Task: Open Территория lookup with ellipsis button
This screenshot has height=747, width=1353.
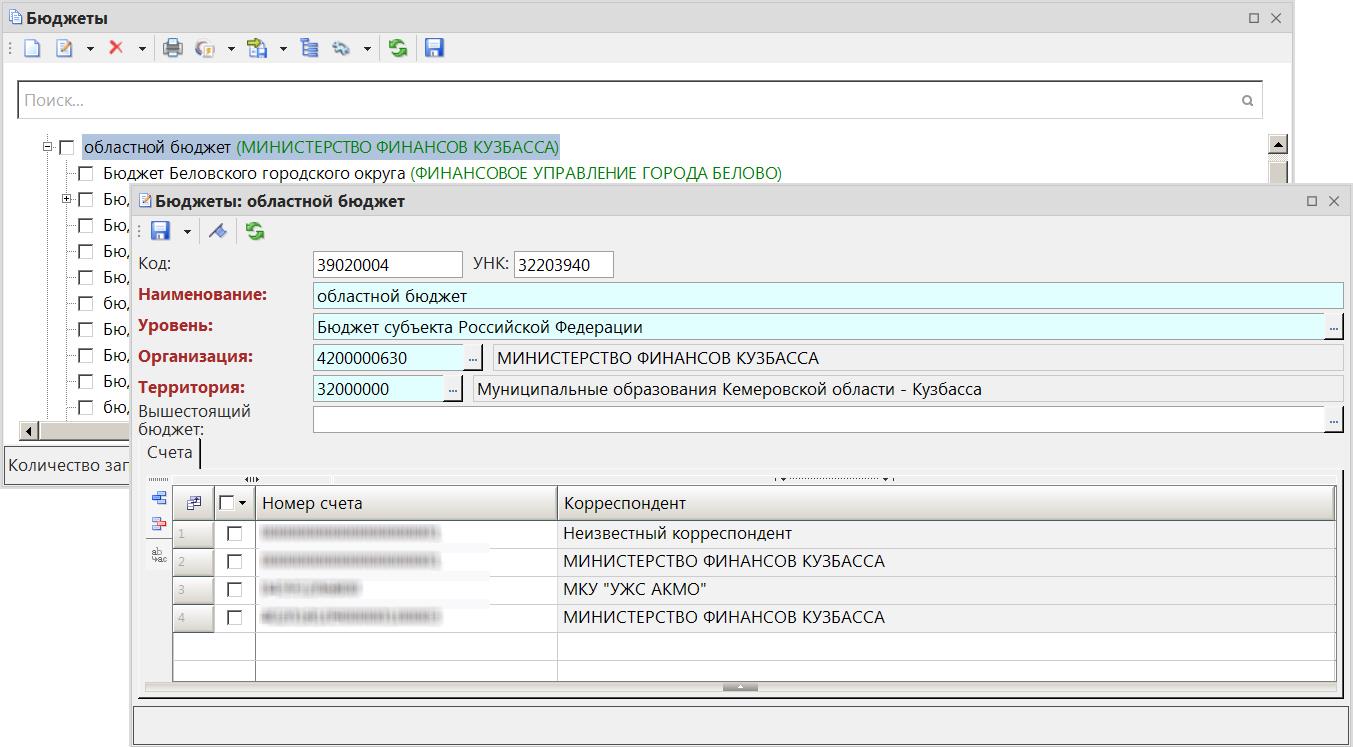Action: click(454, 389)
